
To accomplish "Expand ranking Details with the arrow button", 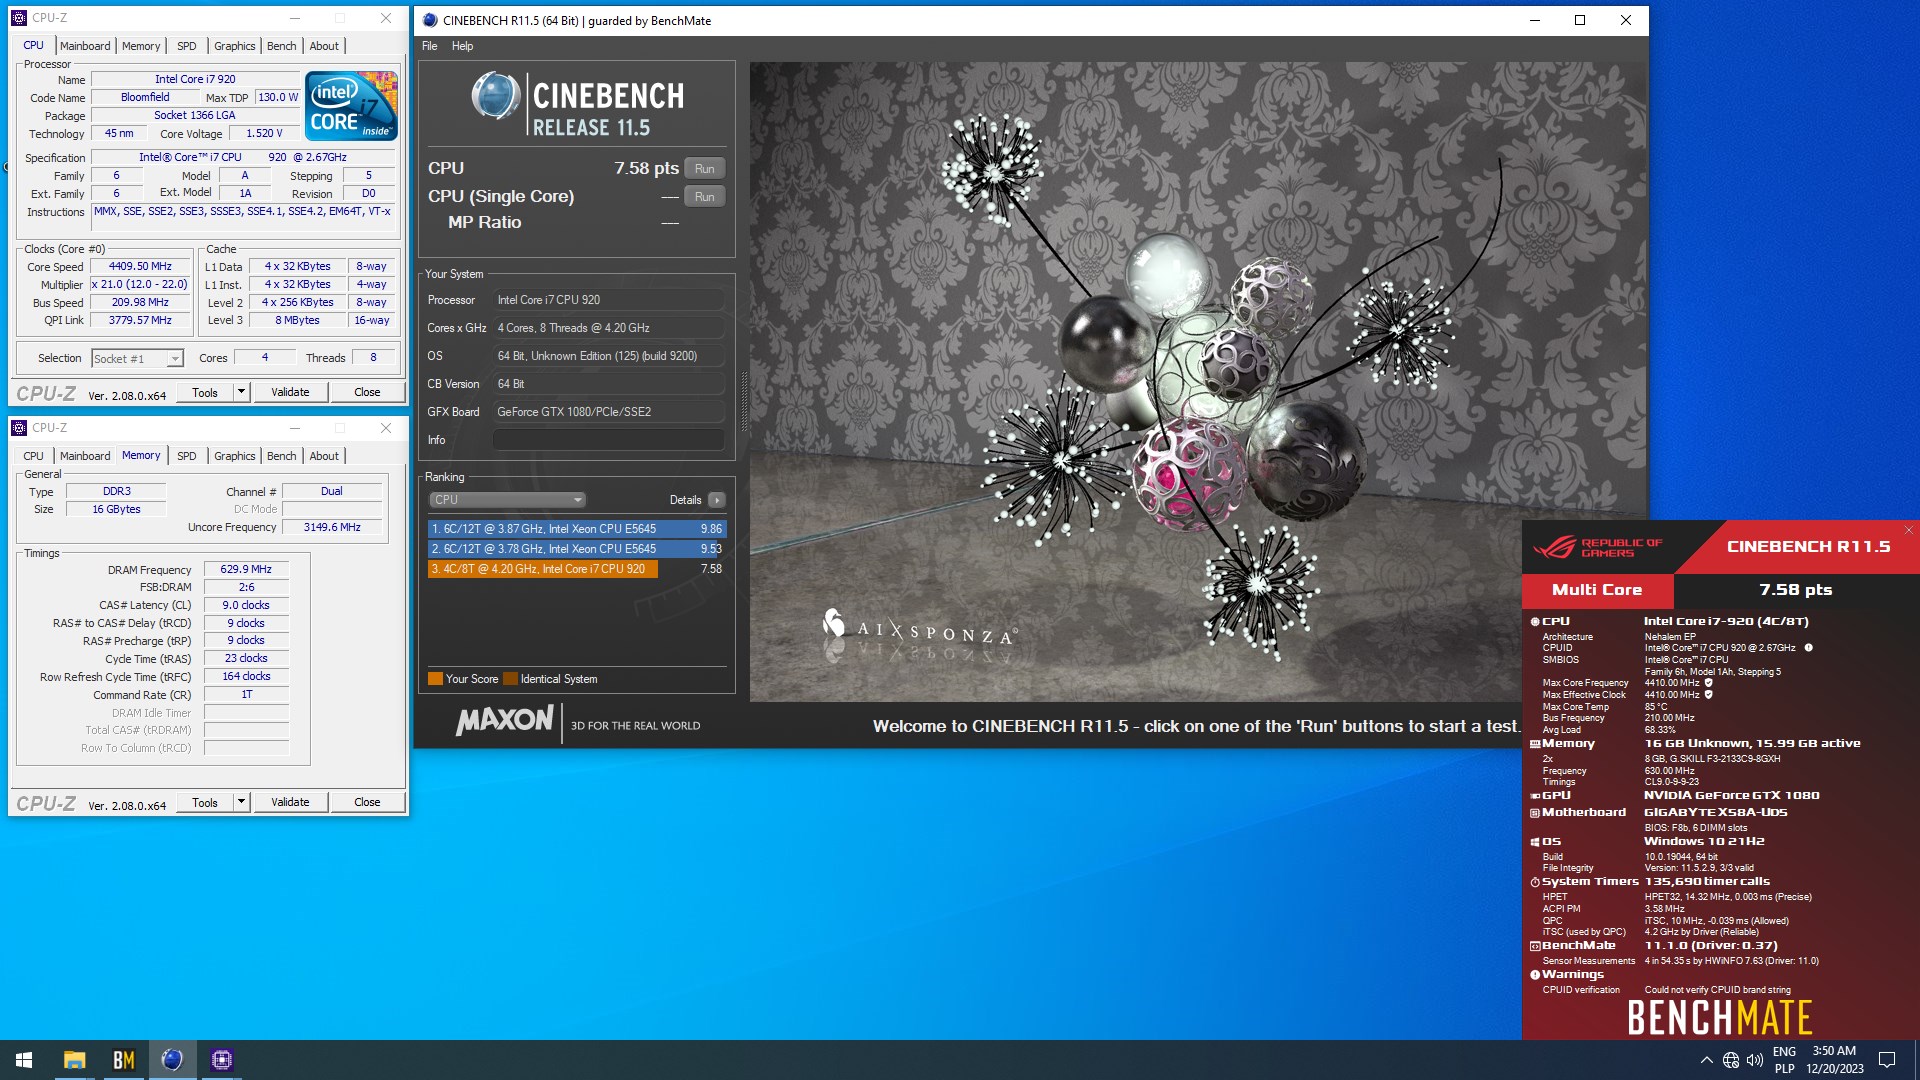I will 717,500.
